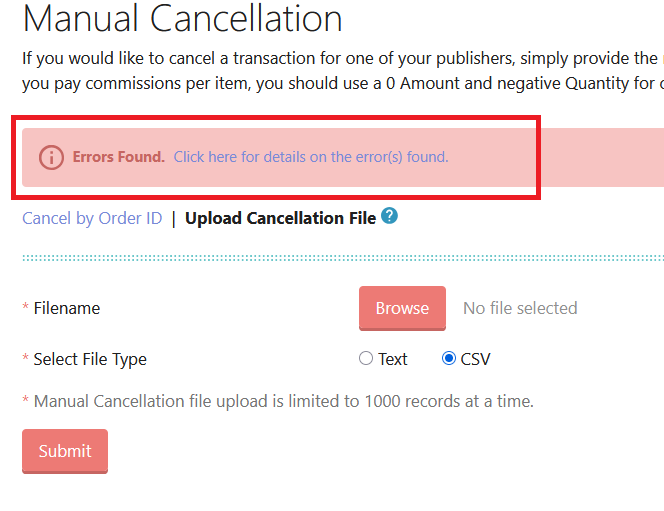Click the Manual Cancellation page heading

182,18
